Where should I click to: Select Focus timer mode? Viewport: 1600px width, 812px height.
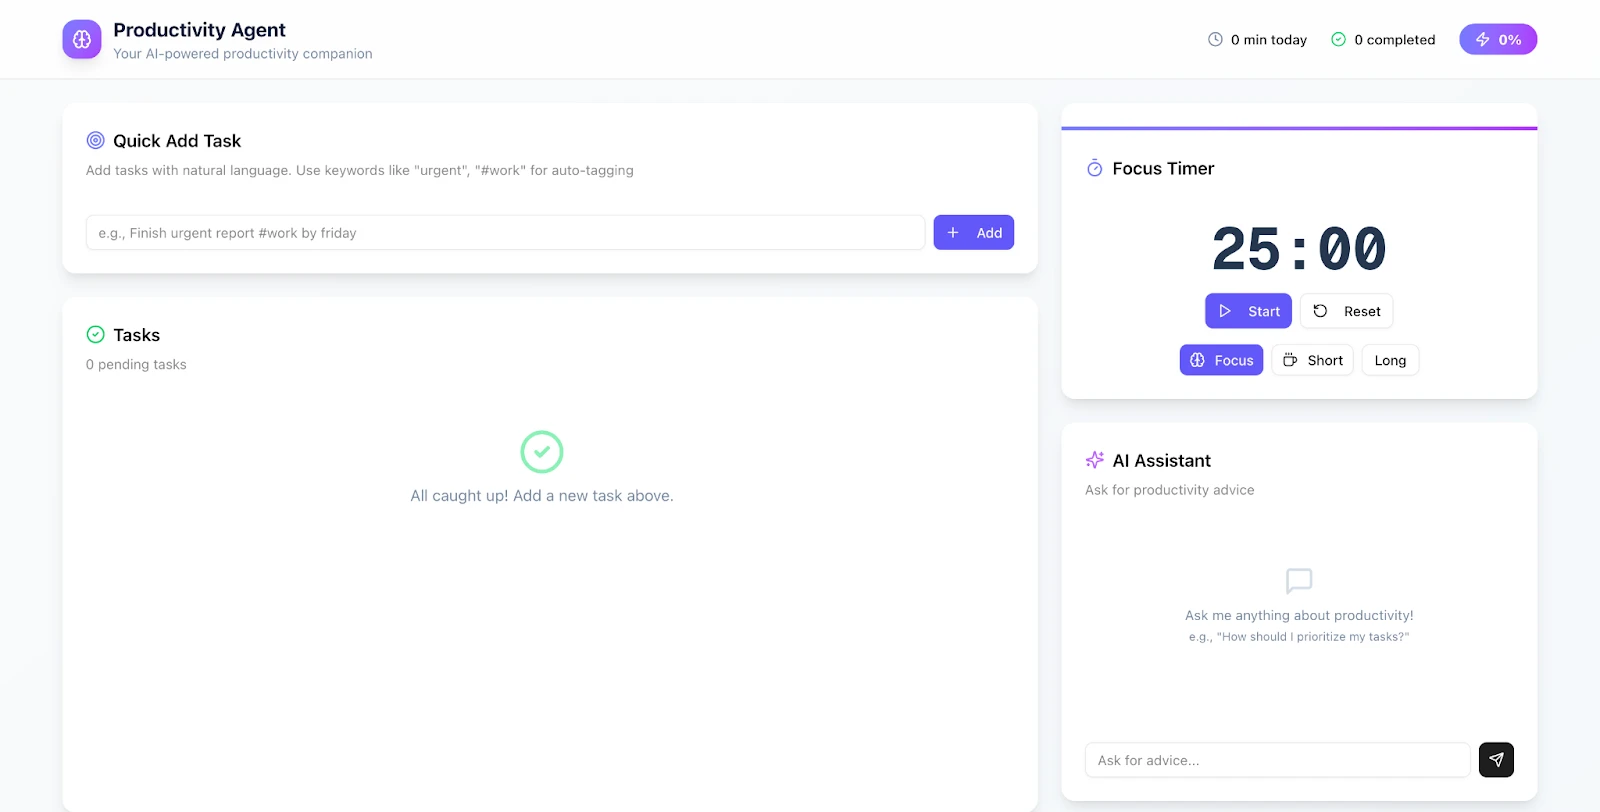(x=1221, y=360)
